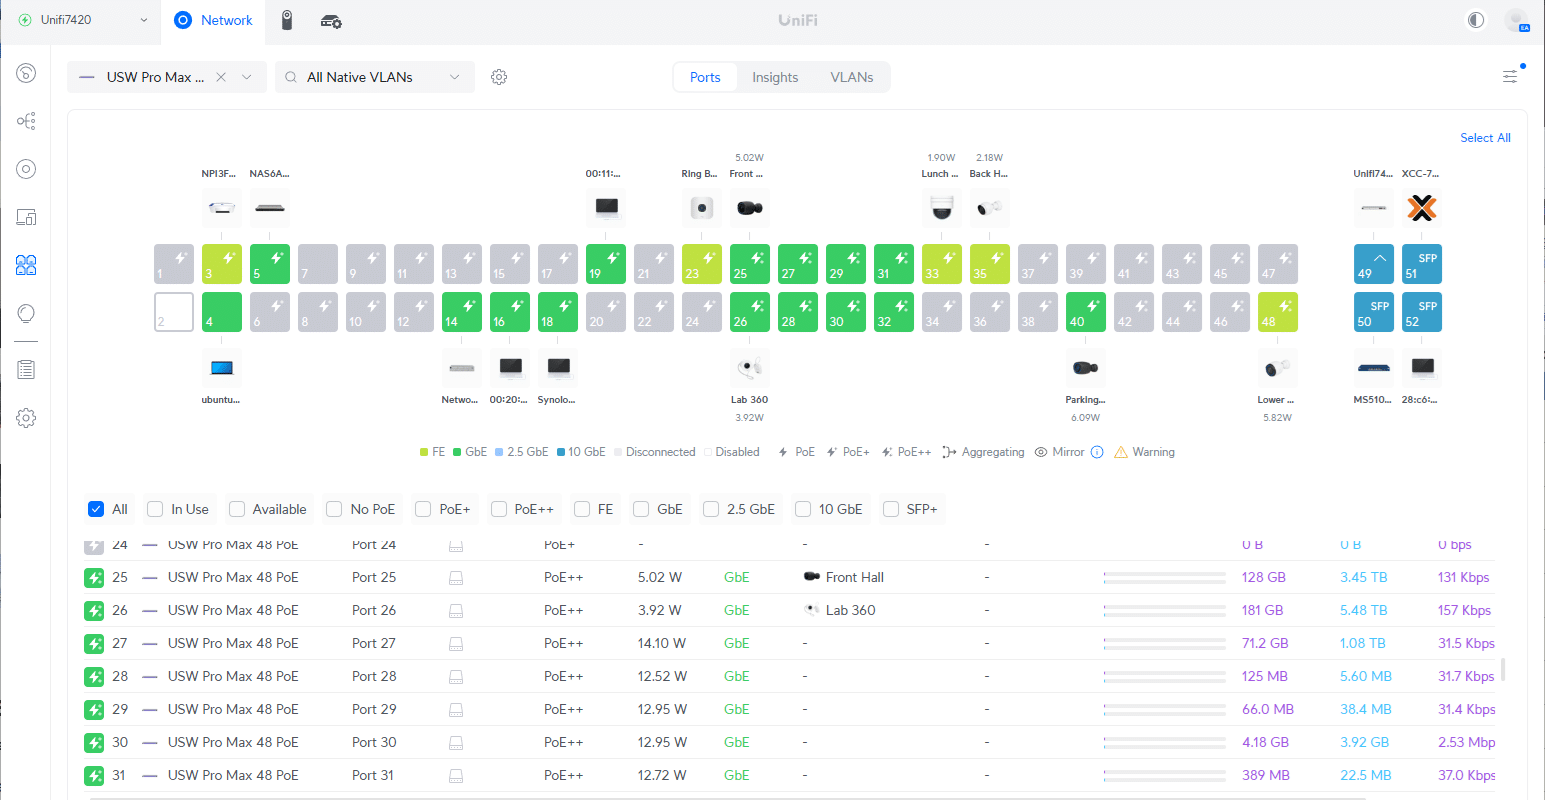Clear the USW Pro Max device filter
The height and width of the screenshot is (800, 1545).
tap(221, 77)
